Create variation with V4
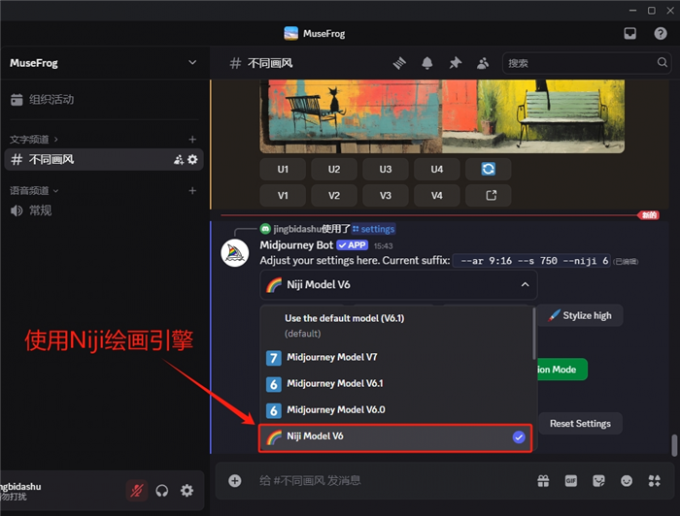680x516 pixels. [x=437, y=195]
